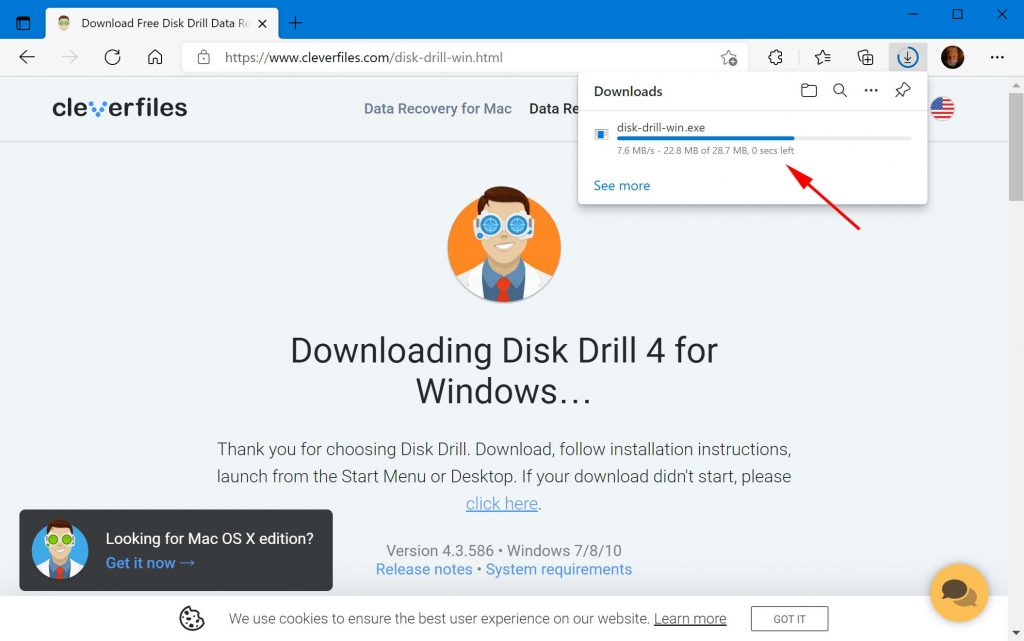Search downloads in the Downloads panel
1024x641 pixels.
pos(840,90)
